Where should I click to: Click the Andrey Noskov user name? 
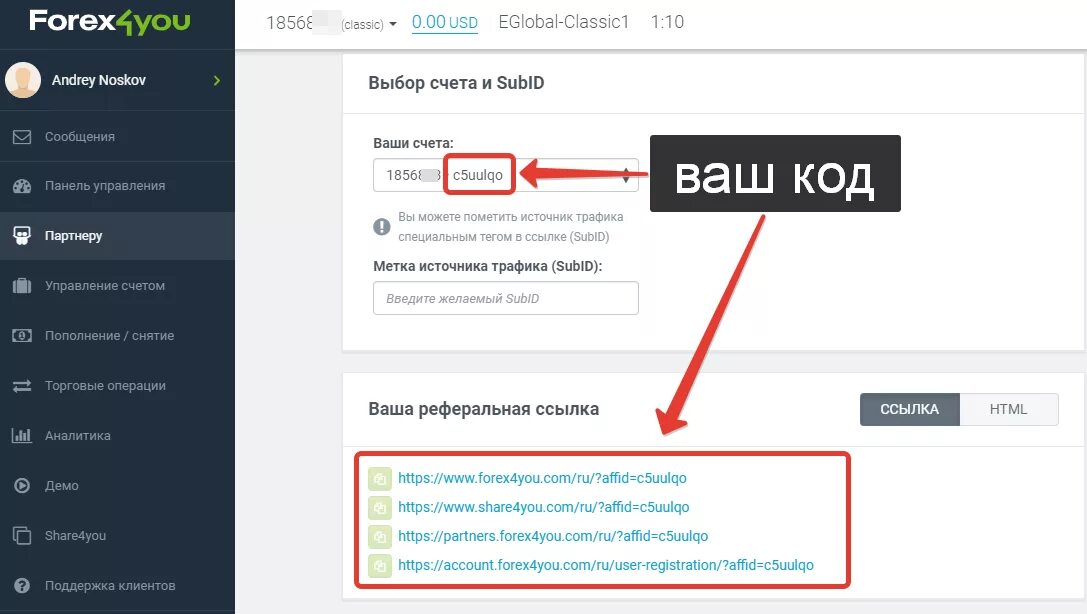tap(98, 80)
